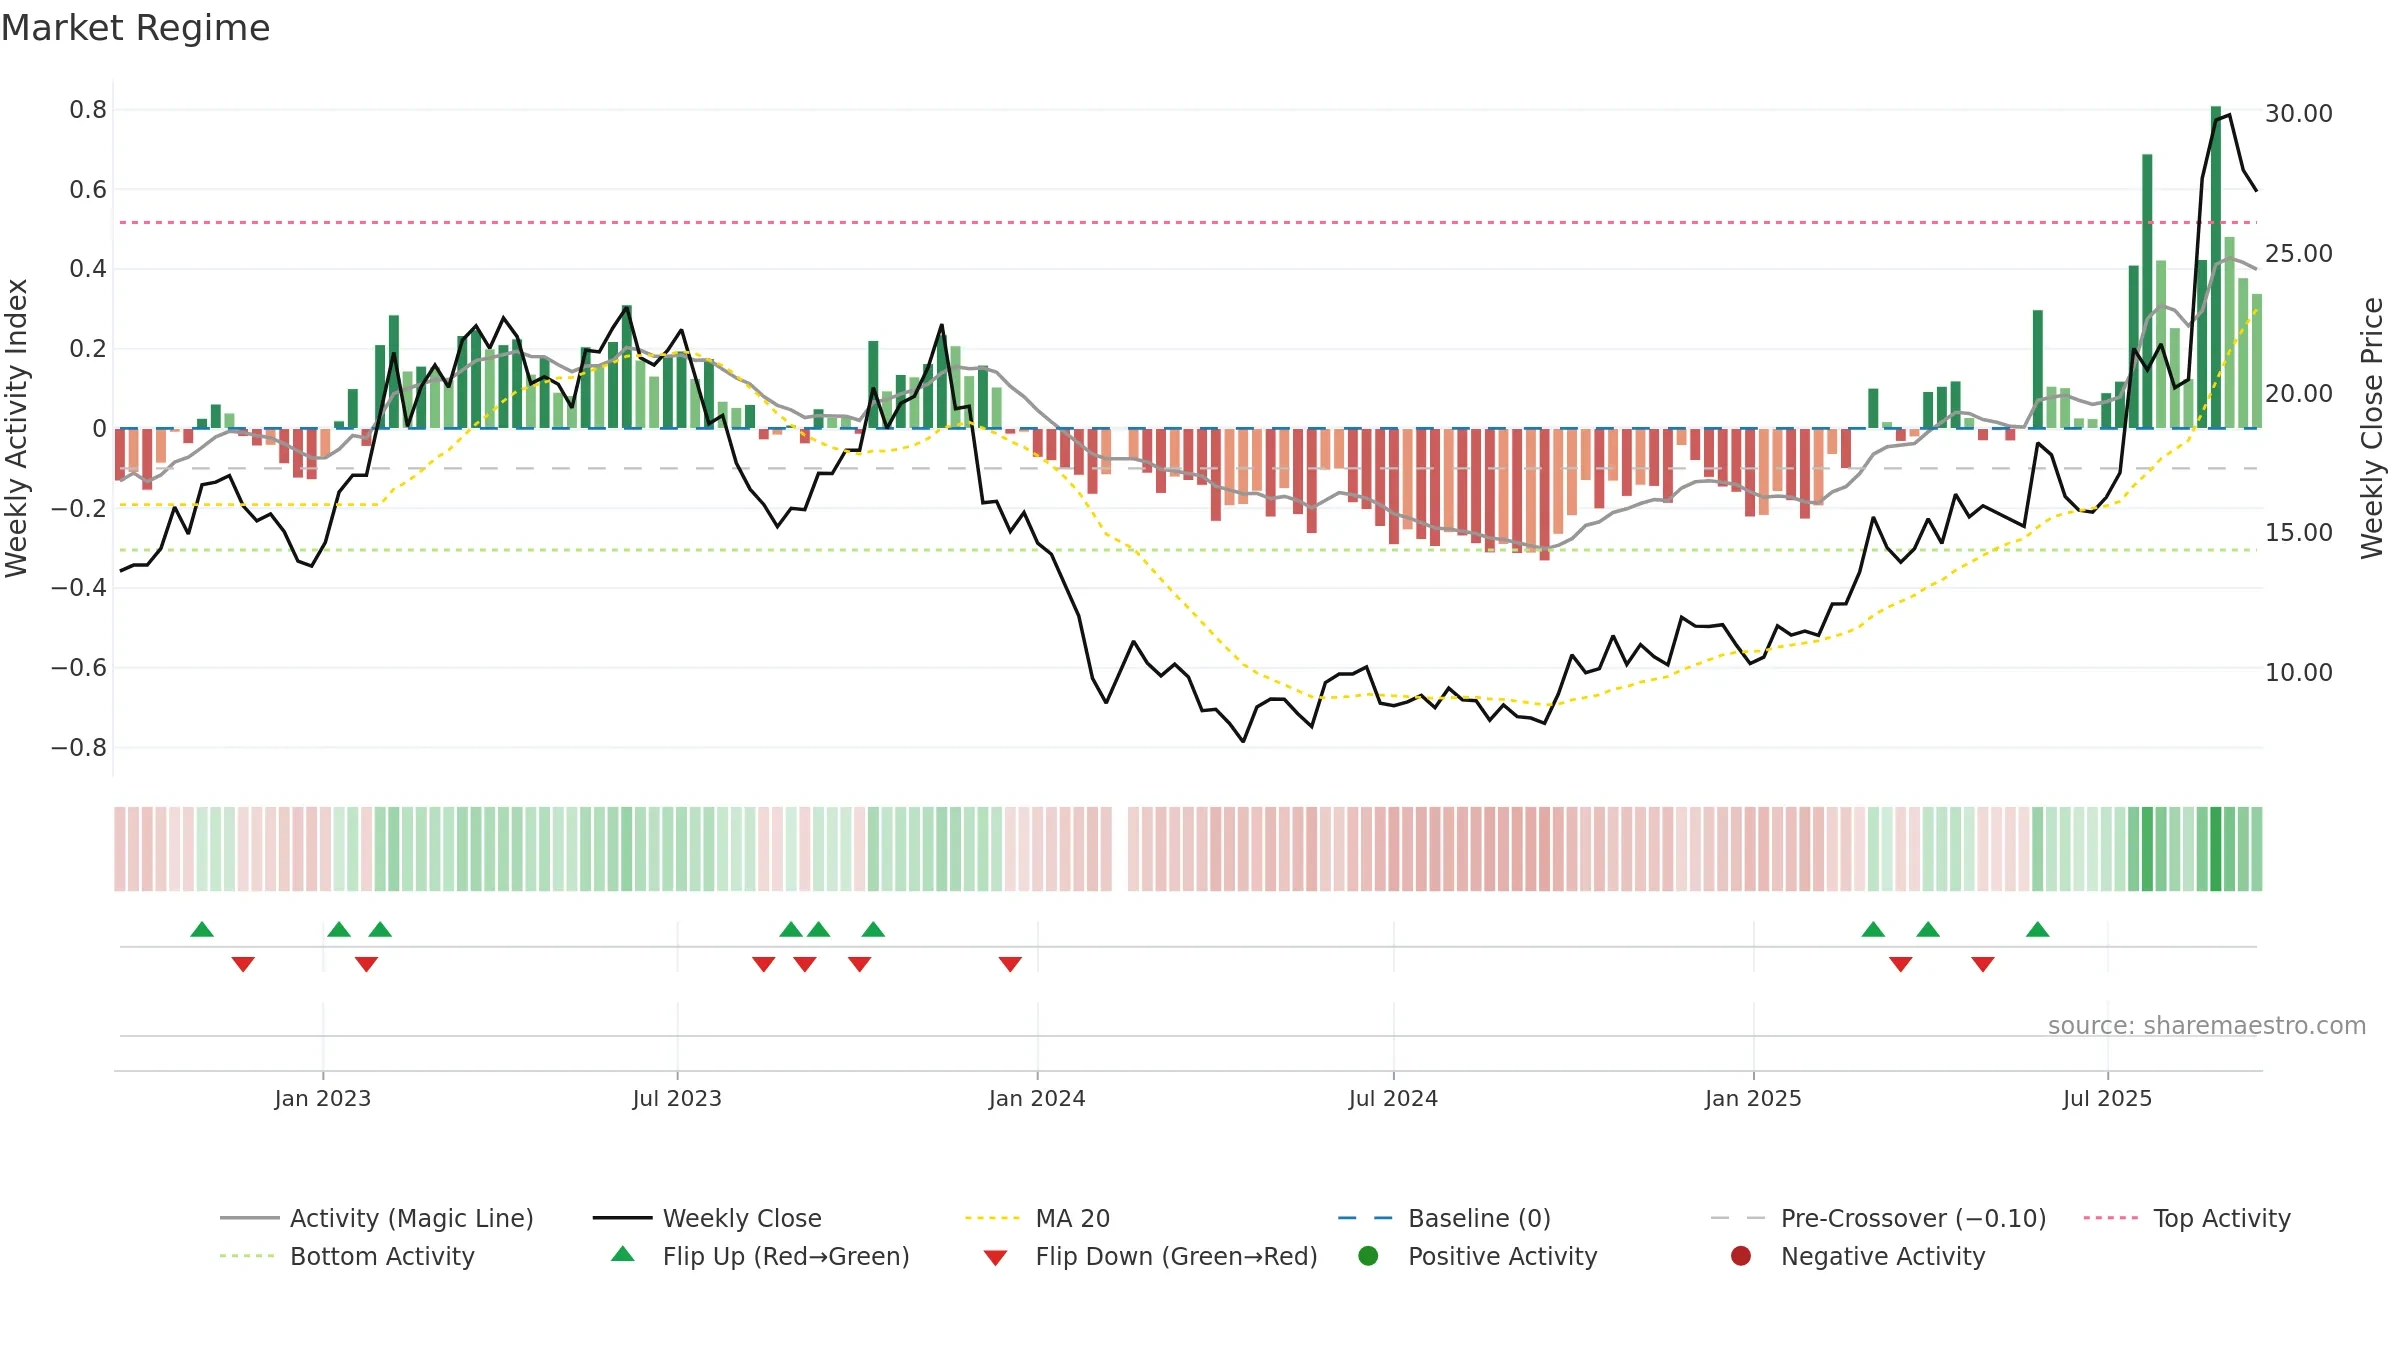
Task: Toggle the Flip Up (Red→Green) legend entry
Action: (760, 1256)
